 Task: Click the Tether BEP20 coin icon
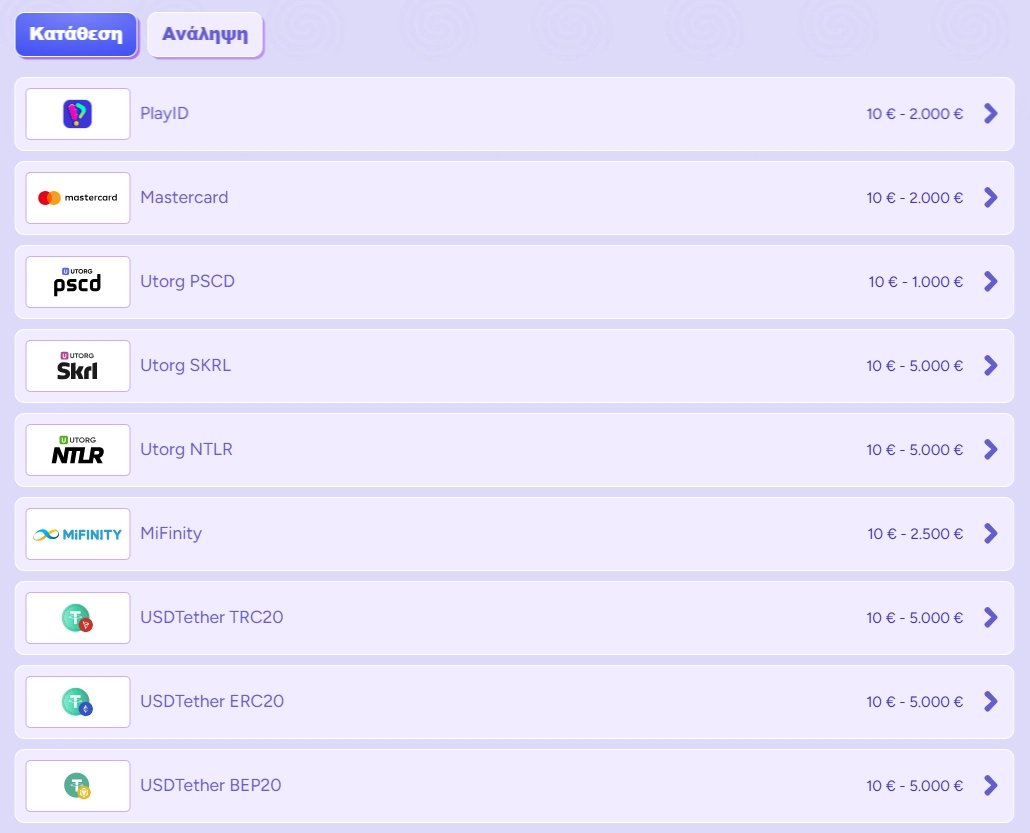(77, 786)
